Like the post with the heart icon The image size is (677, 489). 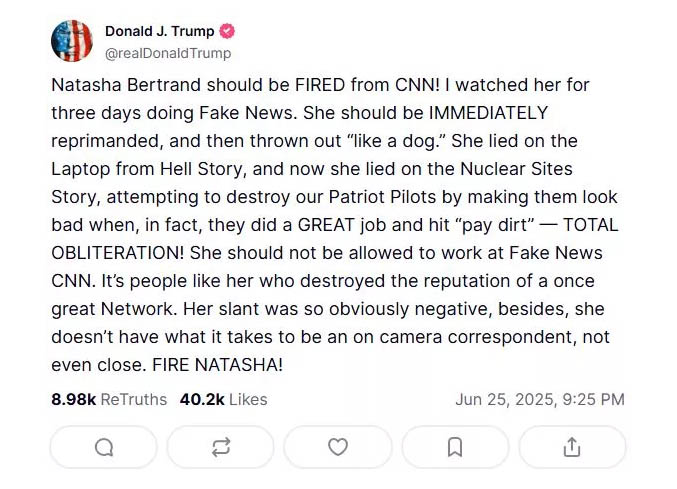(x=338, y=447)
